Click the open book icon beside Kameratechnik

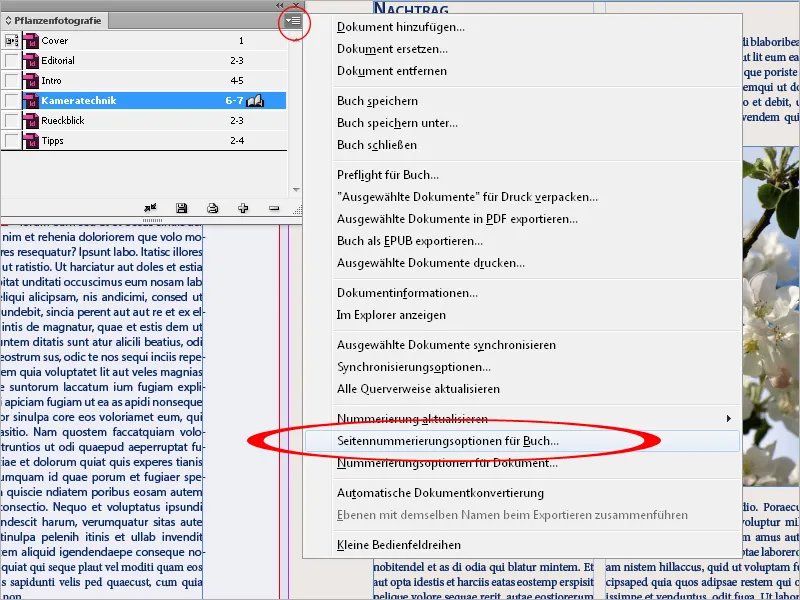coord(255,101)
